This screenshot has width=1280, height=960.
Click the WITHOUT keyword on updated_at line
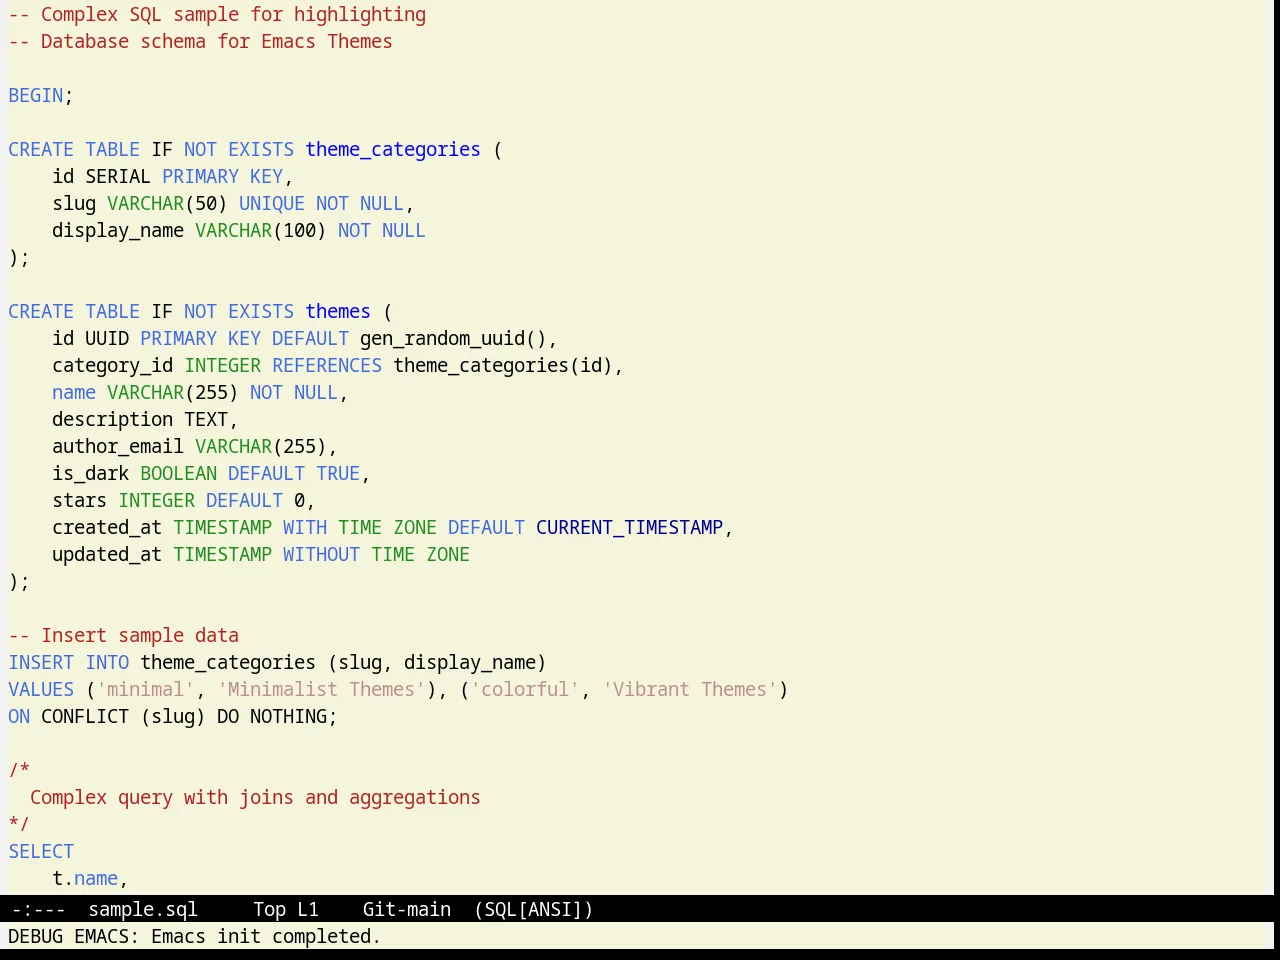tap(321, 554)
